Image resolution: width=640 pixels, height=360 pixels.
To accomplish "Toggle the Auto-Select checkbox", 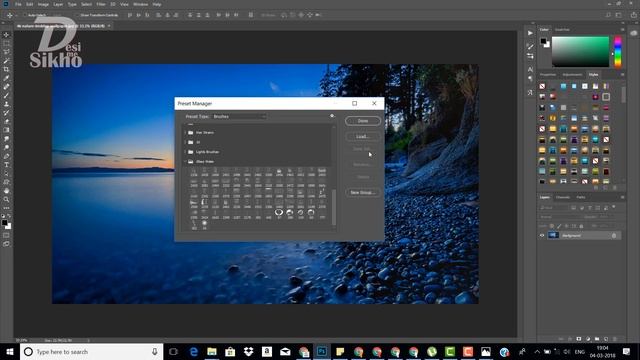I will pyautogui.click(x=24, y=15).
